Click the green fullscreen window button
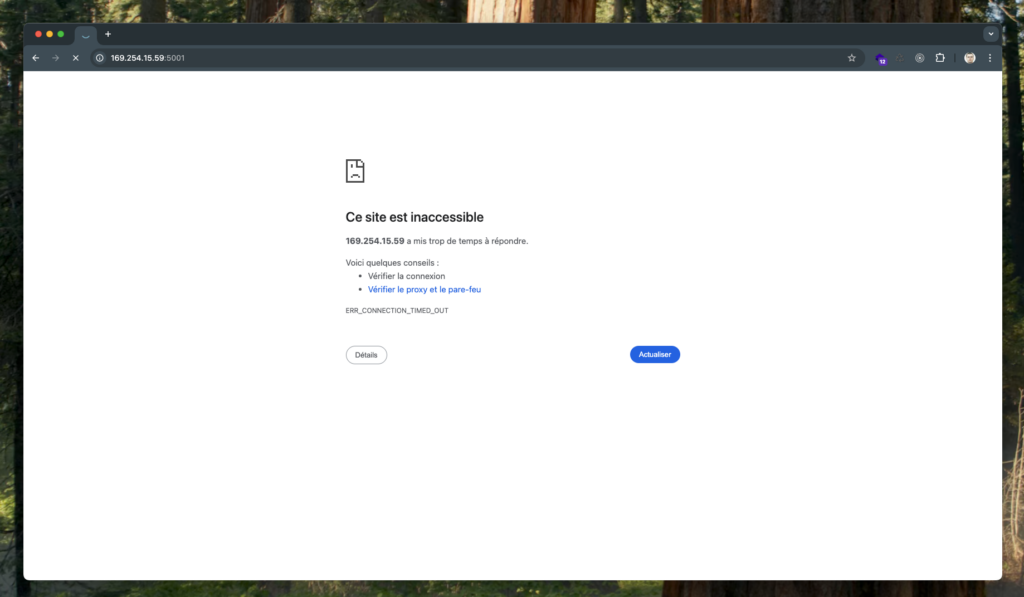Screen dimensions: 1024x597 tap(61, 34)
